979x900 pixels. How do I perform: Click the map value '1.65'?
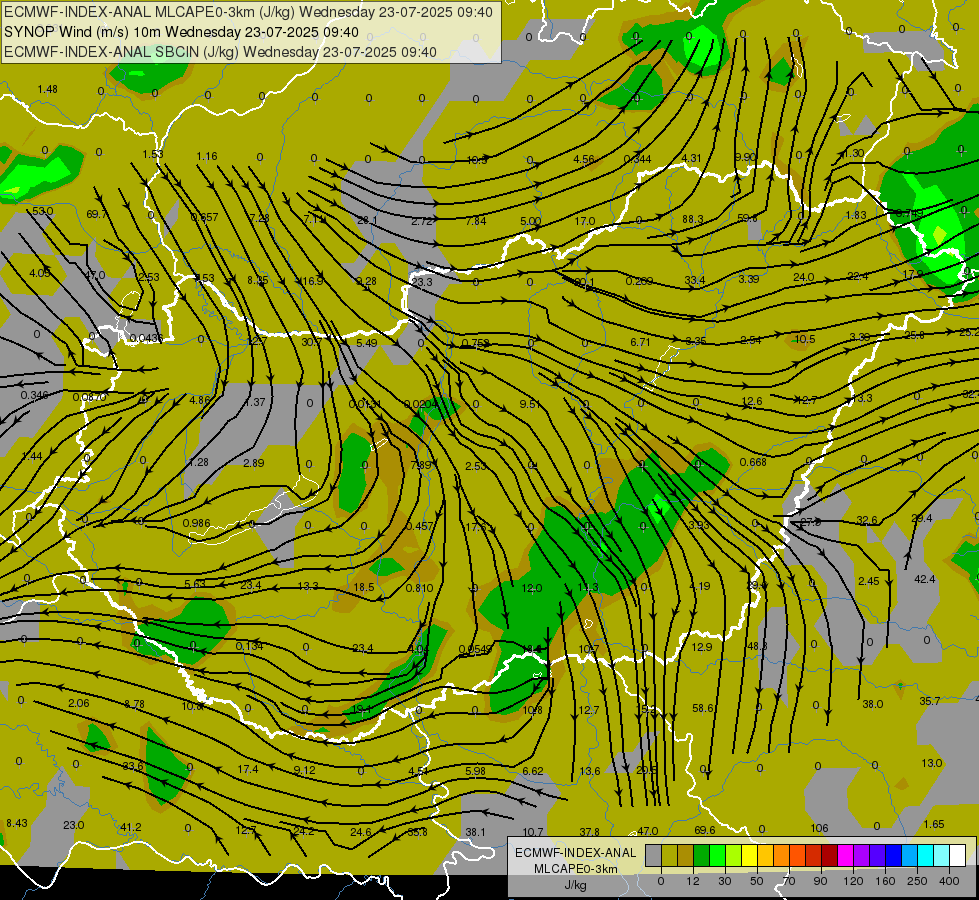click(x=933, y=824)
